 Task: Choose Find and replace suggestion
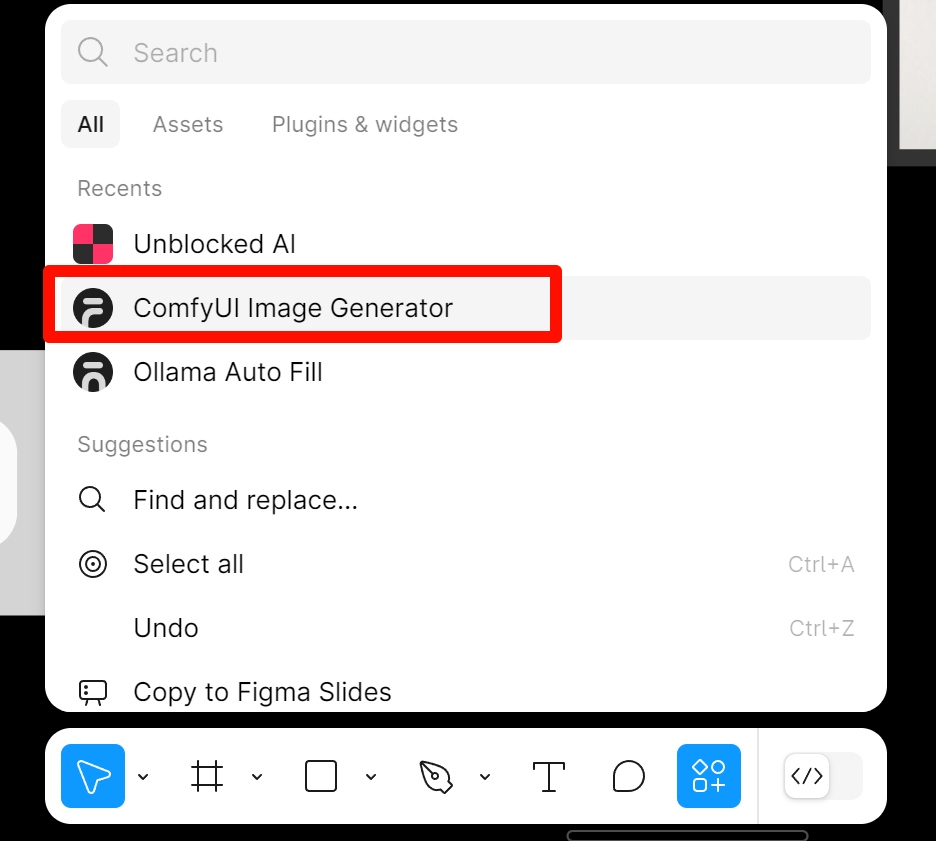tap(466, 500)
